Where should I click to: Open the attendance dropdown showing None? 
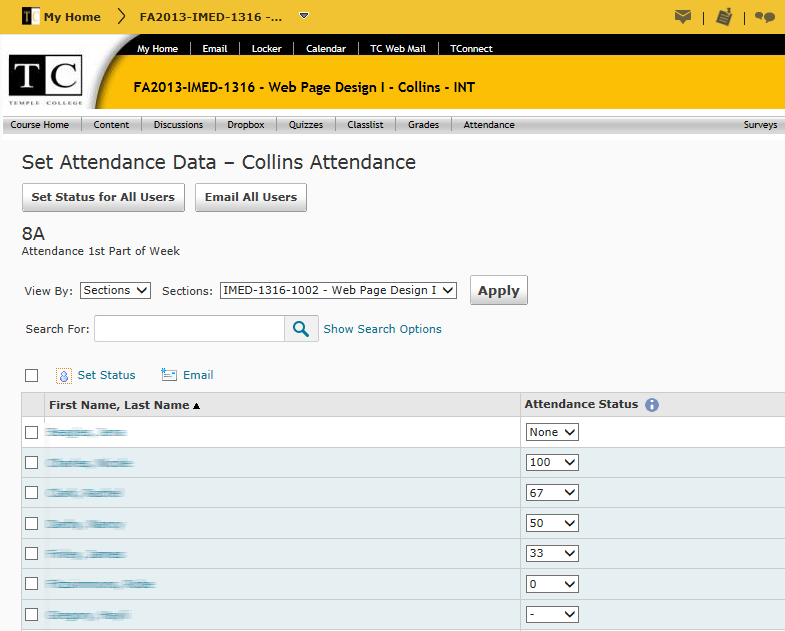tap(552, 432)
